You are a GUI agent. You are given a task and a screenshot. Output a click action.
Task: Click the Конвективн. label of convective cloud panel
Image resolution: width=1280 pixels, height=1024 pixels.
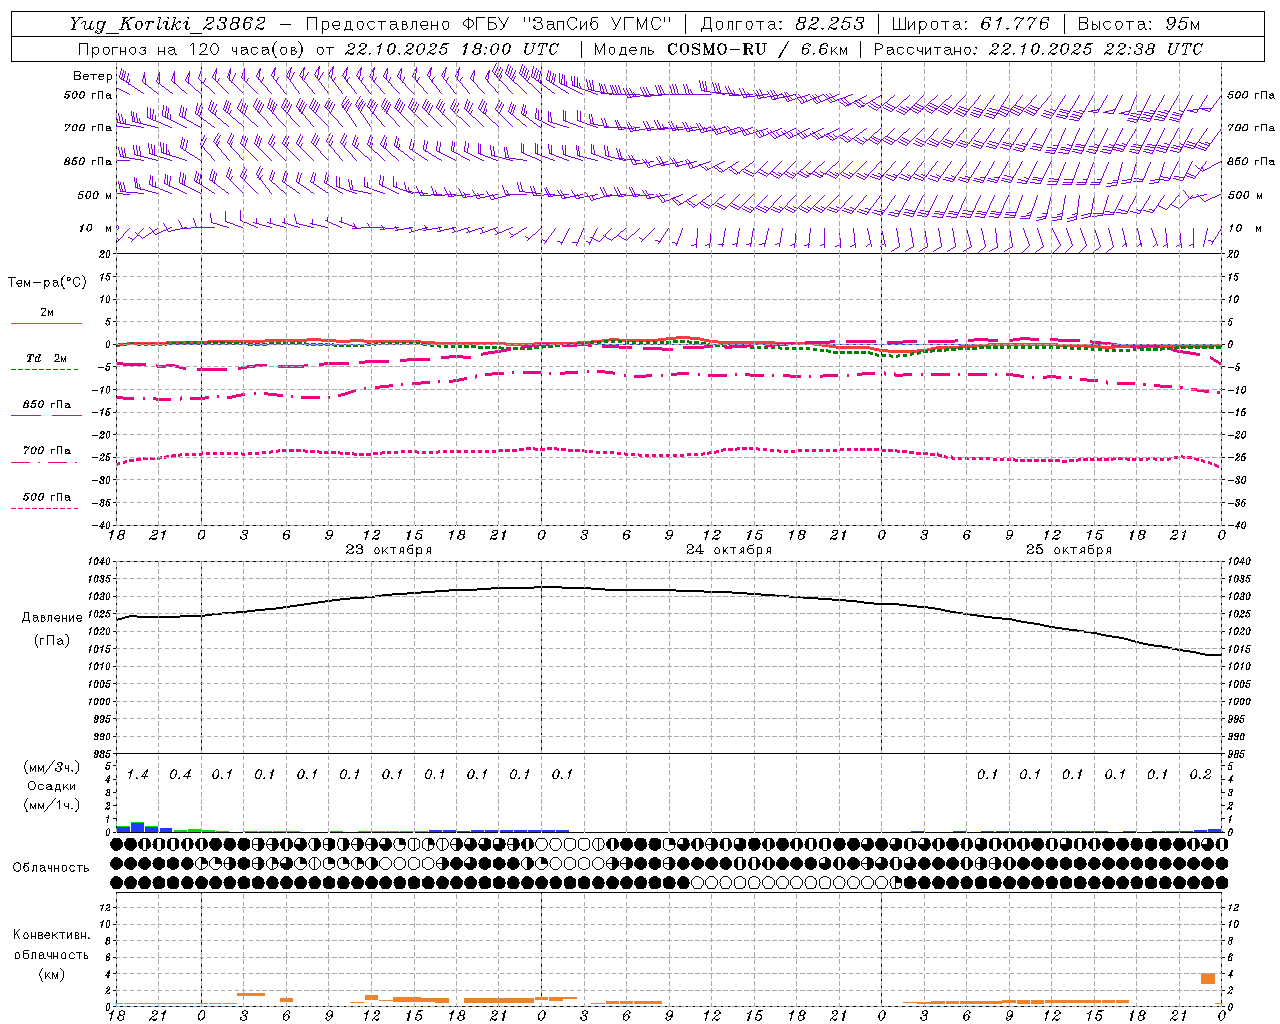51,935
